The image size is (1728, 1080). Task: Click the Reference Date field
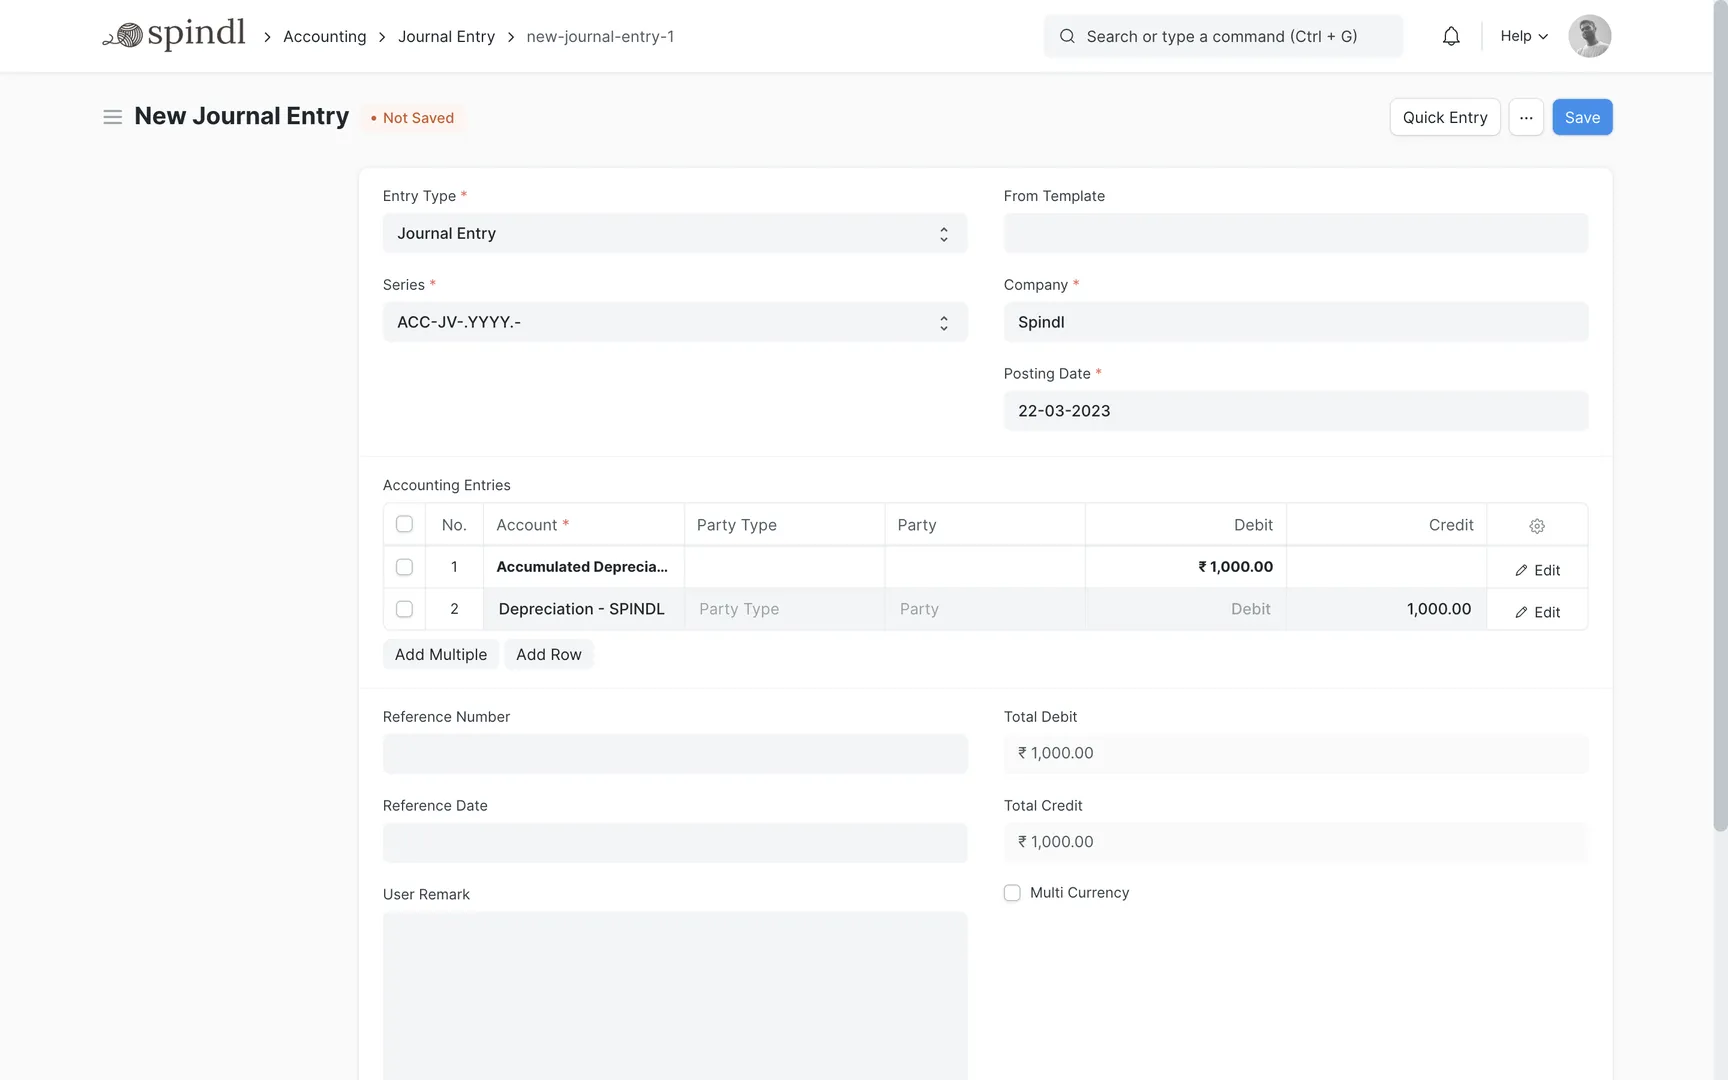(675, 843)
